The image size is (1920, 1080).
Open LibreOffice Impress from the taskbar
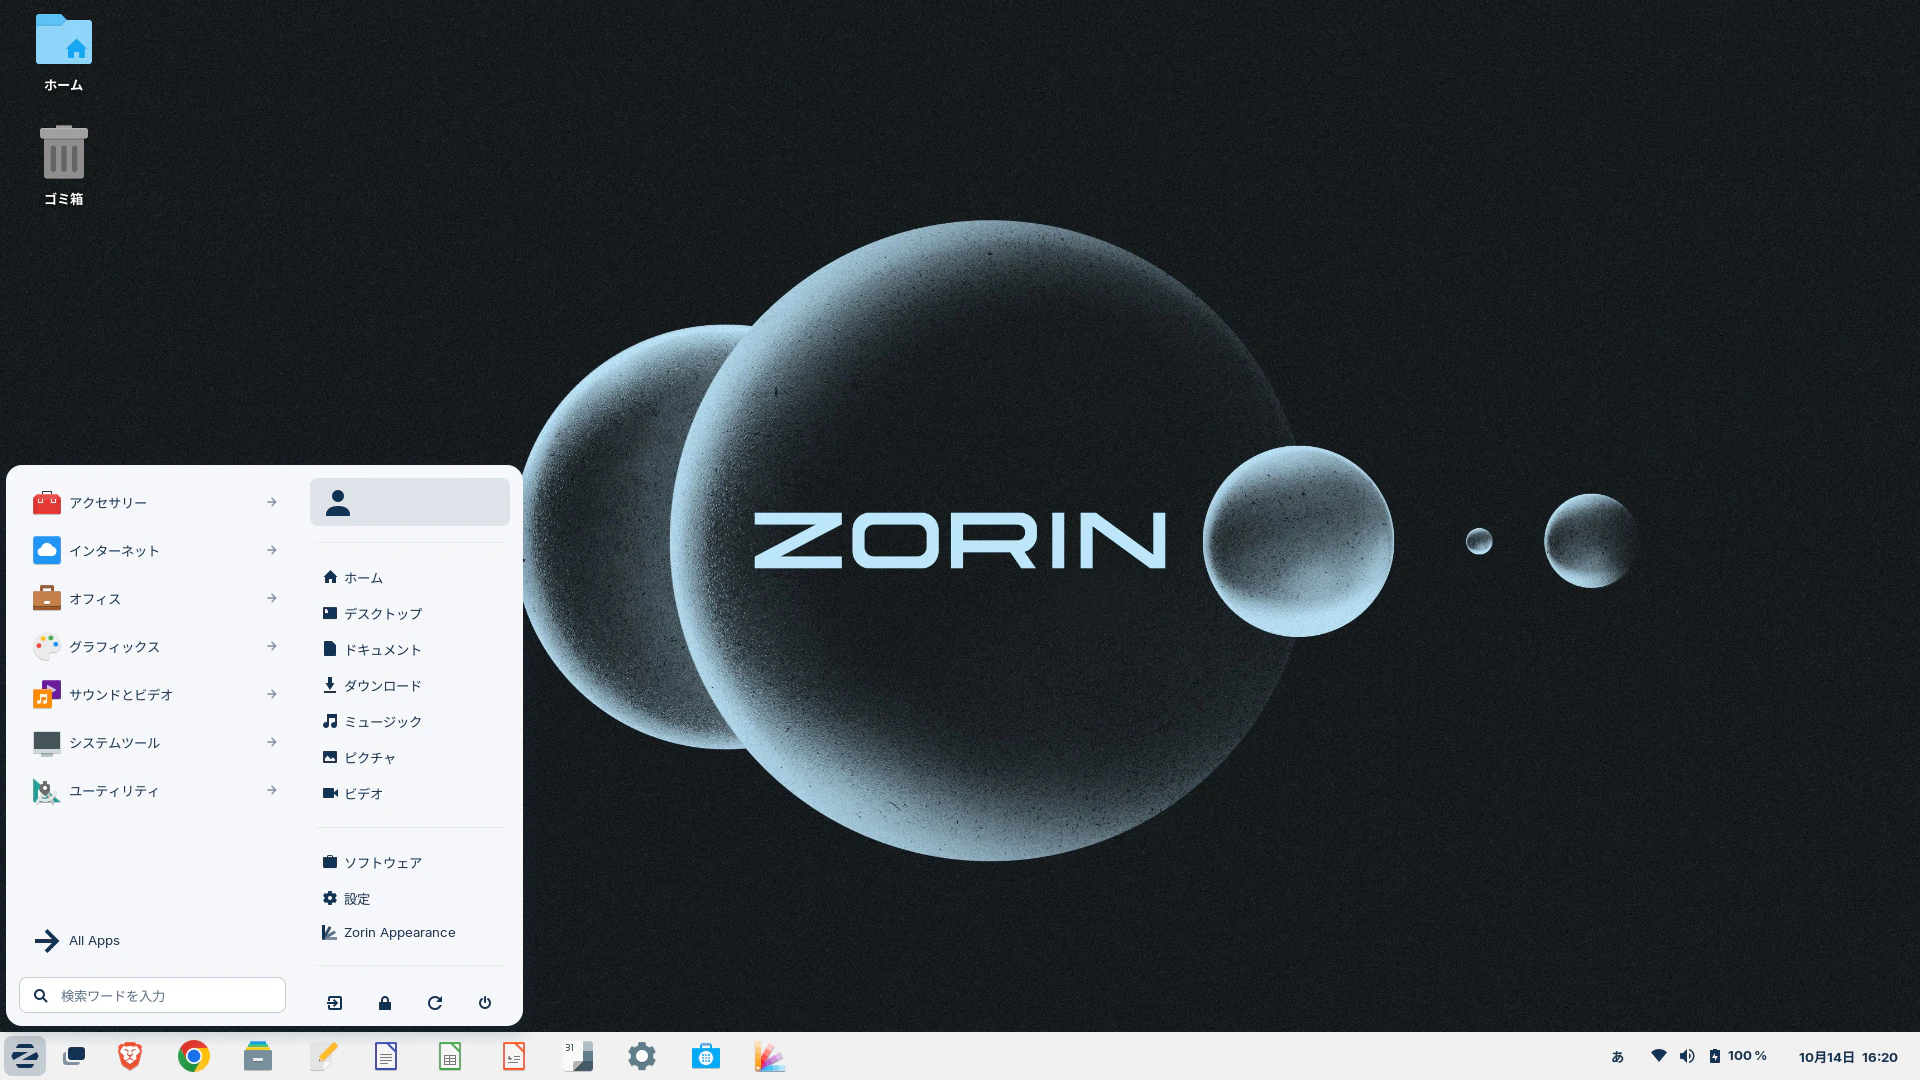click(x=513, y=1055)
